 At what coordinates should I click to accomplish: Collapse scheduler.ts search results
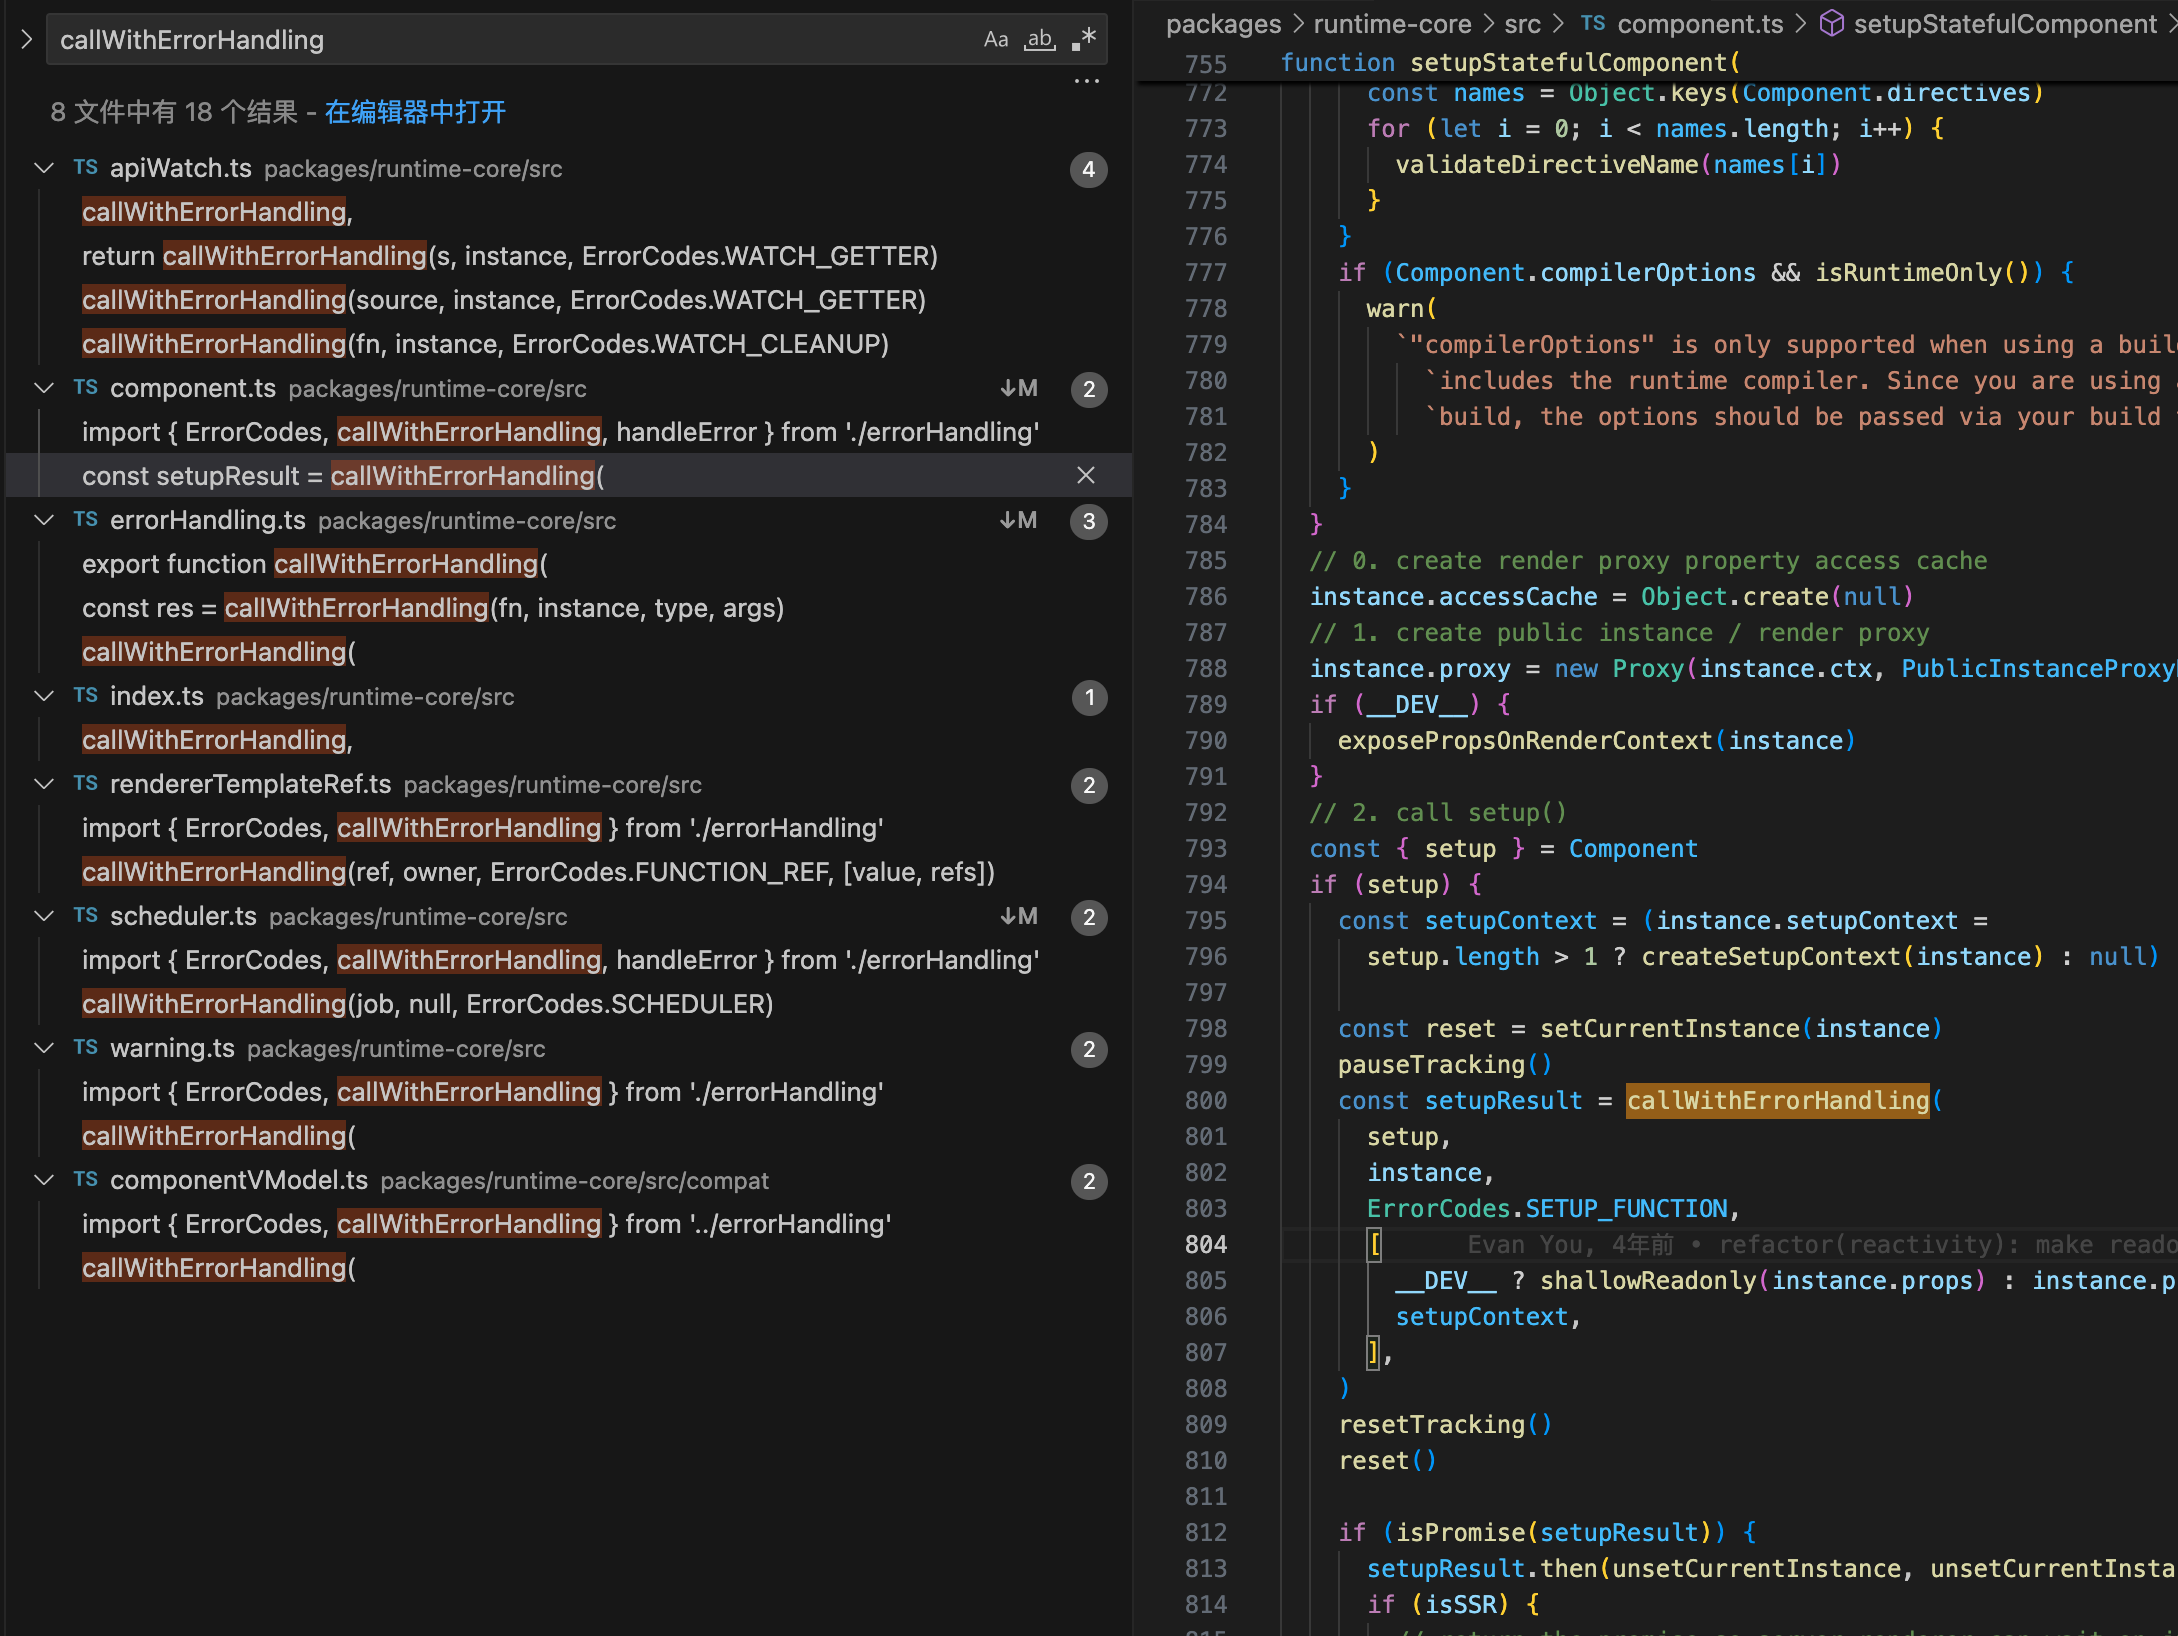44,916
